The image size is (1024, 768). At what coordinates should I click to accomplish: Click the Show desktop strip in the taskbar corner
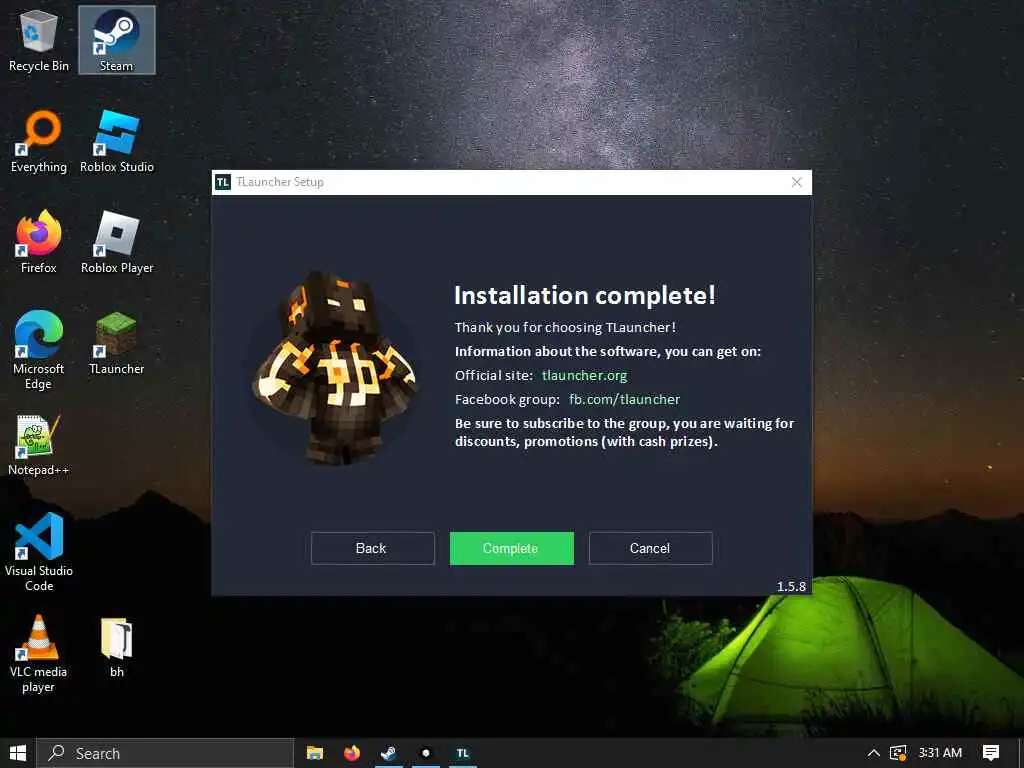(x=1021, y=753)
